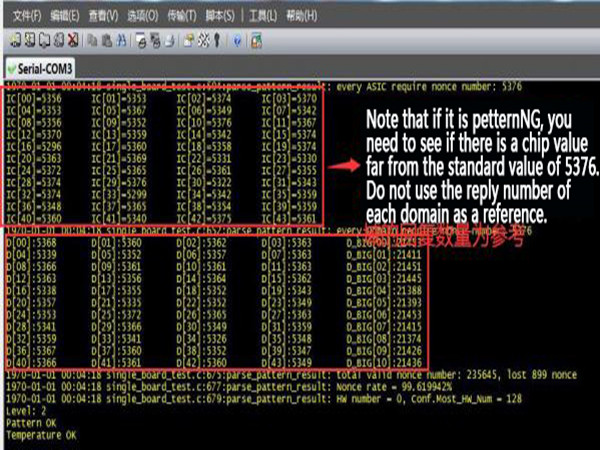Click the IC[00]=5356 value

point(34,99)
